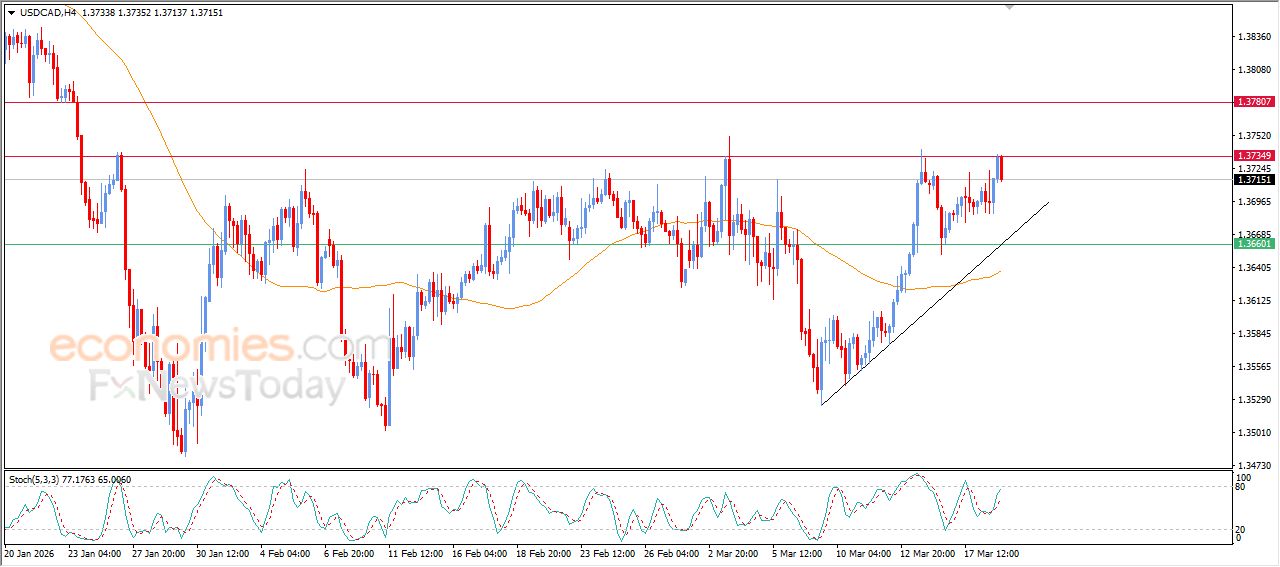The height and width of the screenshot is (567, 1280).
Task: Select the green 1.36601 support price label
Action: [x=1254, y=244]
